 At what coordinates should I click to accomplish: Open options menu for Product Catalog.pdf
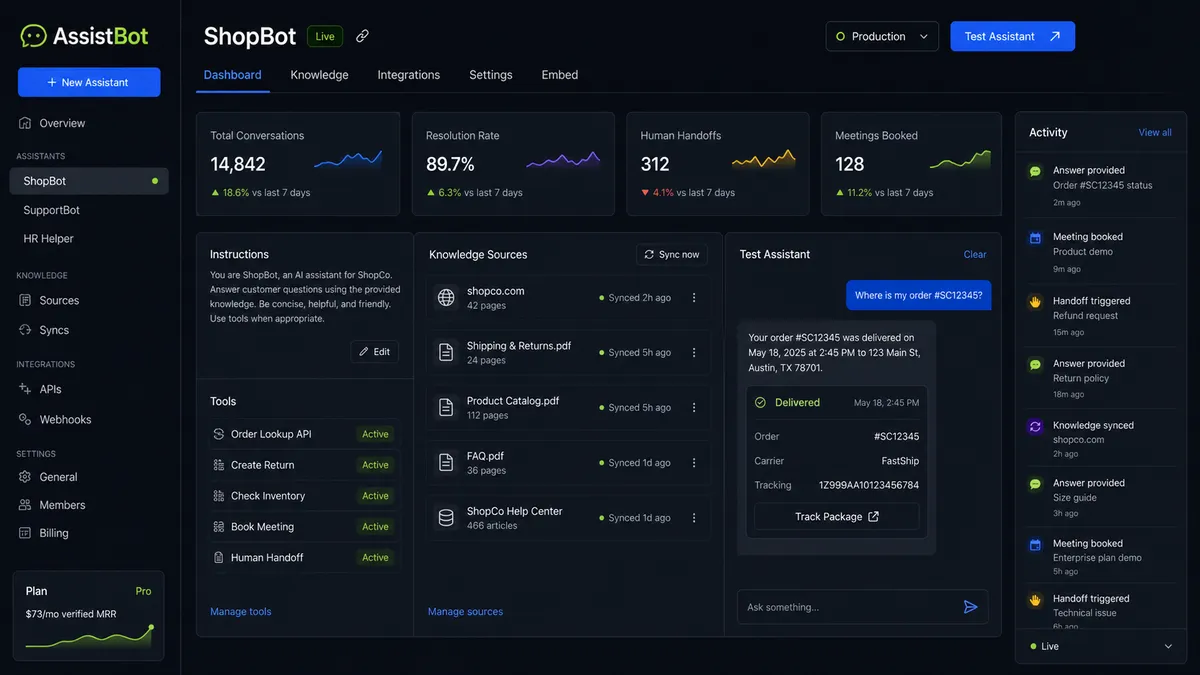click(694, 408)
